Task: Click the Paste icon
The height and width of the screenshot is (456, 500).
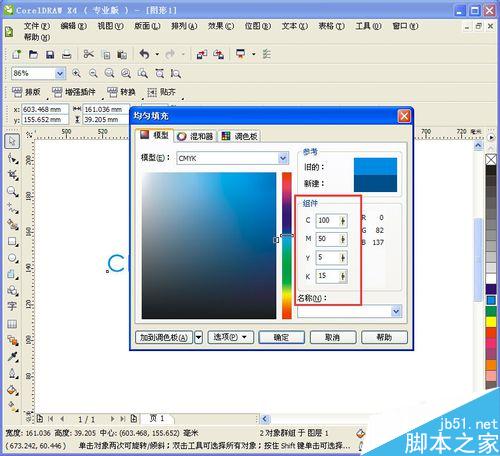Action: 122,54
